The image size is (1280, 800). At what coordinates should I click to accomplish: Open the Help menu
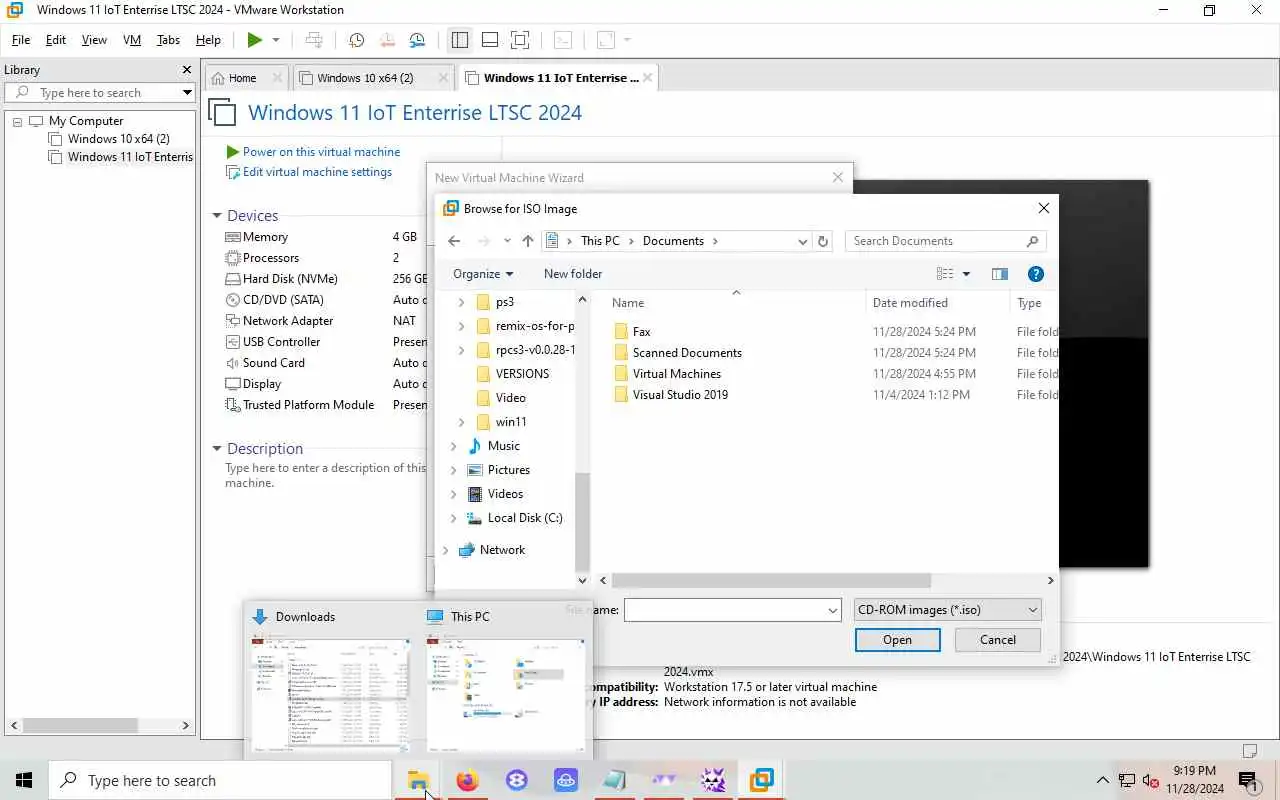(208, 40)
